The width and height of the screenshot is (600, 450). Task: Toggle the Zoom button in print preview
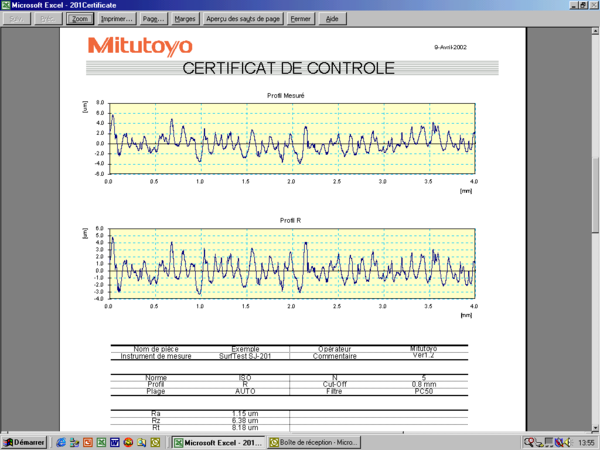80,18
